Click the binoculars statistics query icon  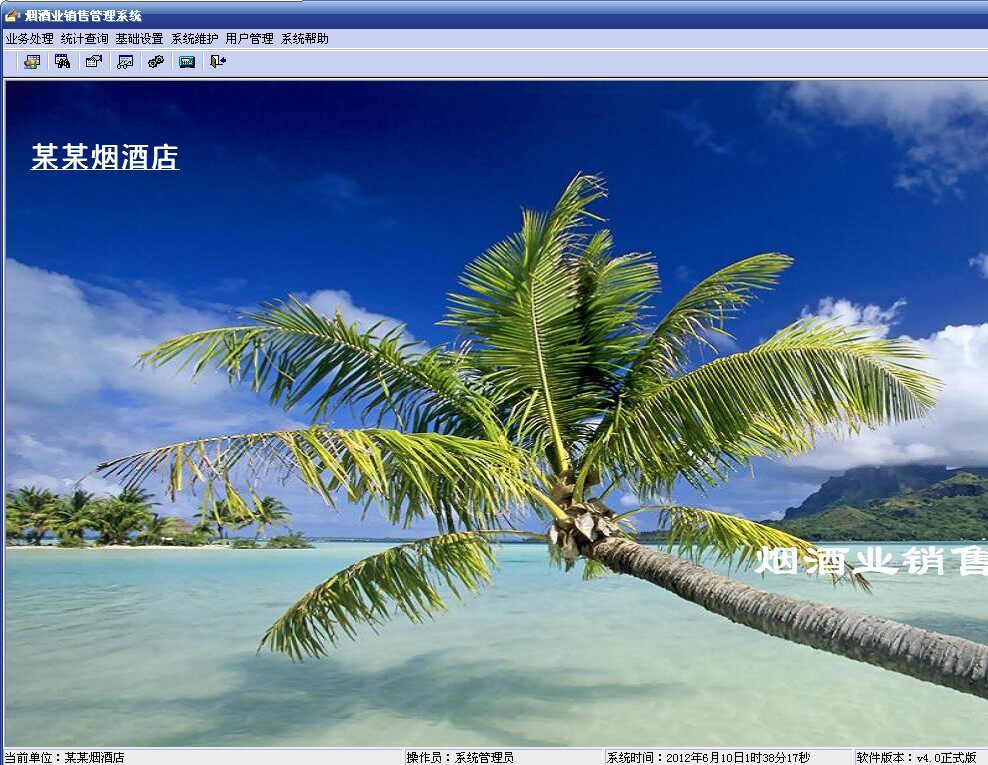click(61, 62)
